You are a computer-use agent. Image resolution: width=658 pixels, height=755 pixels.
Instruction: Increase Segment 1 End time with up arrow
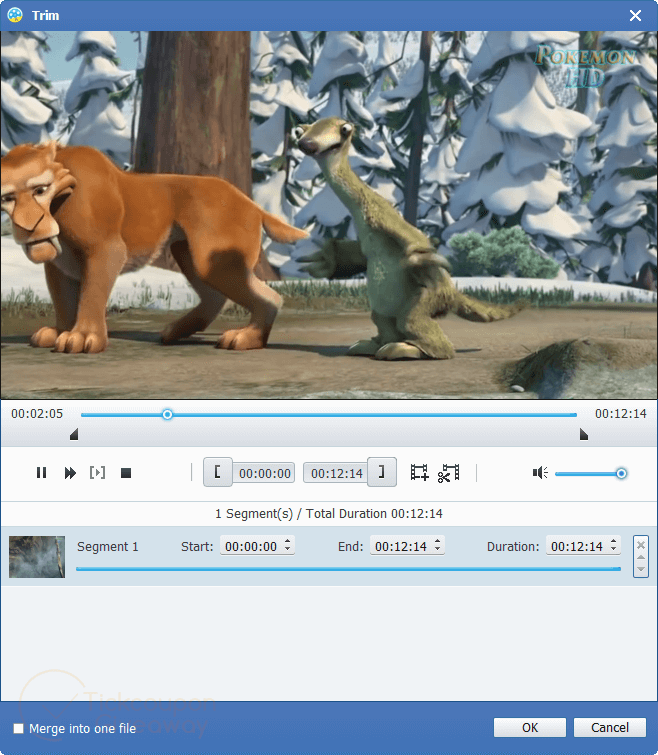coord(438,541)
